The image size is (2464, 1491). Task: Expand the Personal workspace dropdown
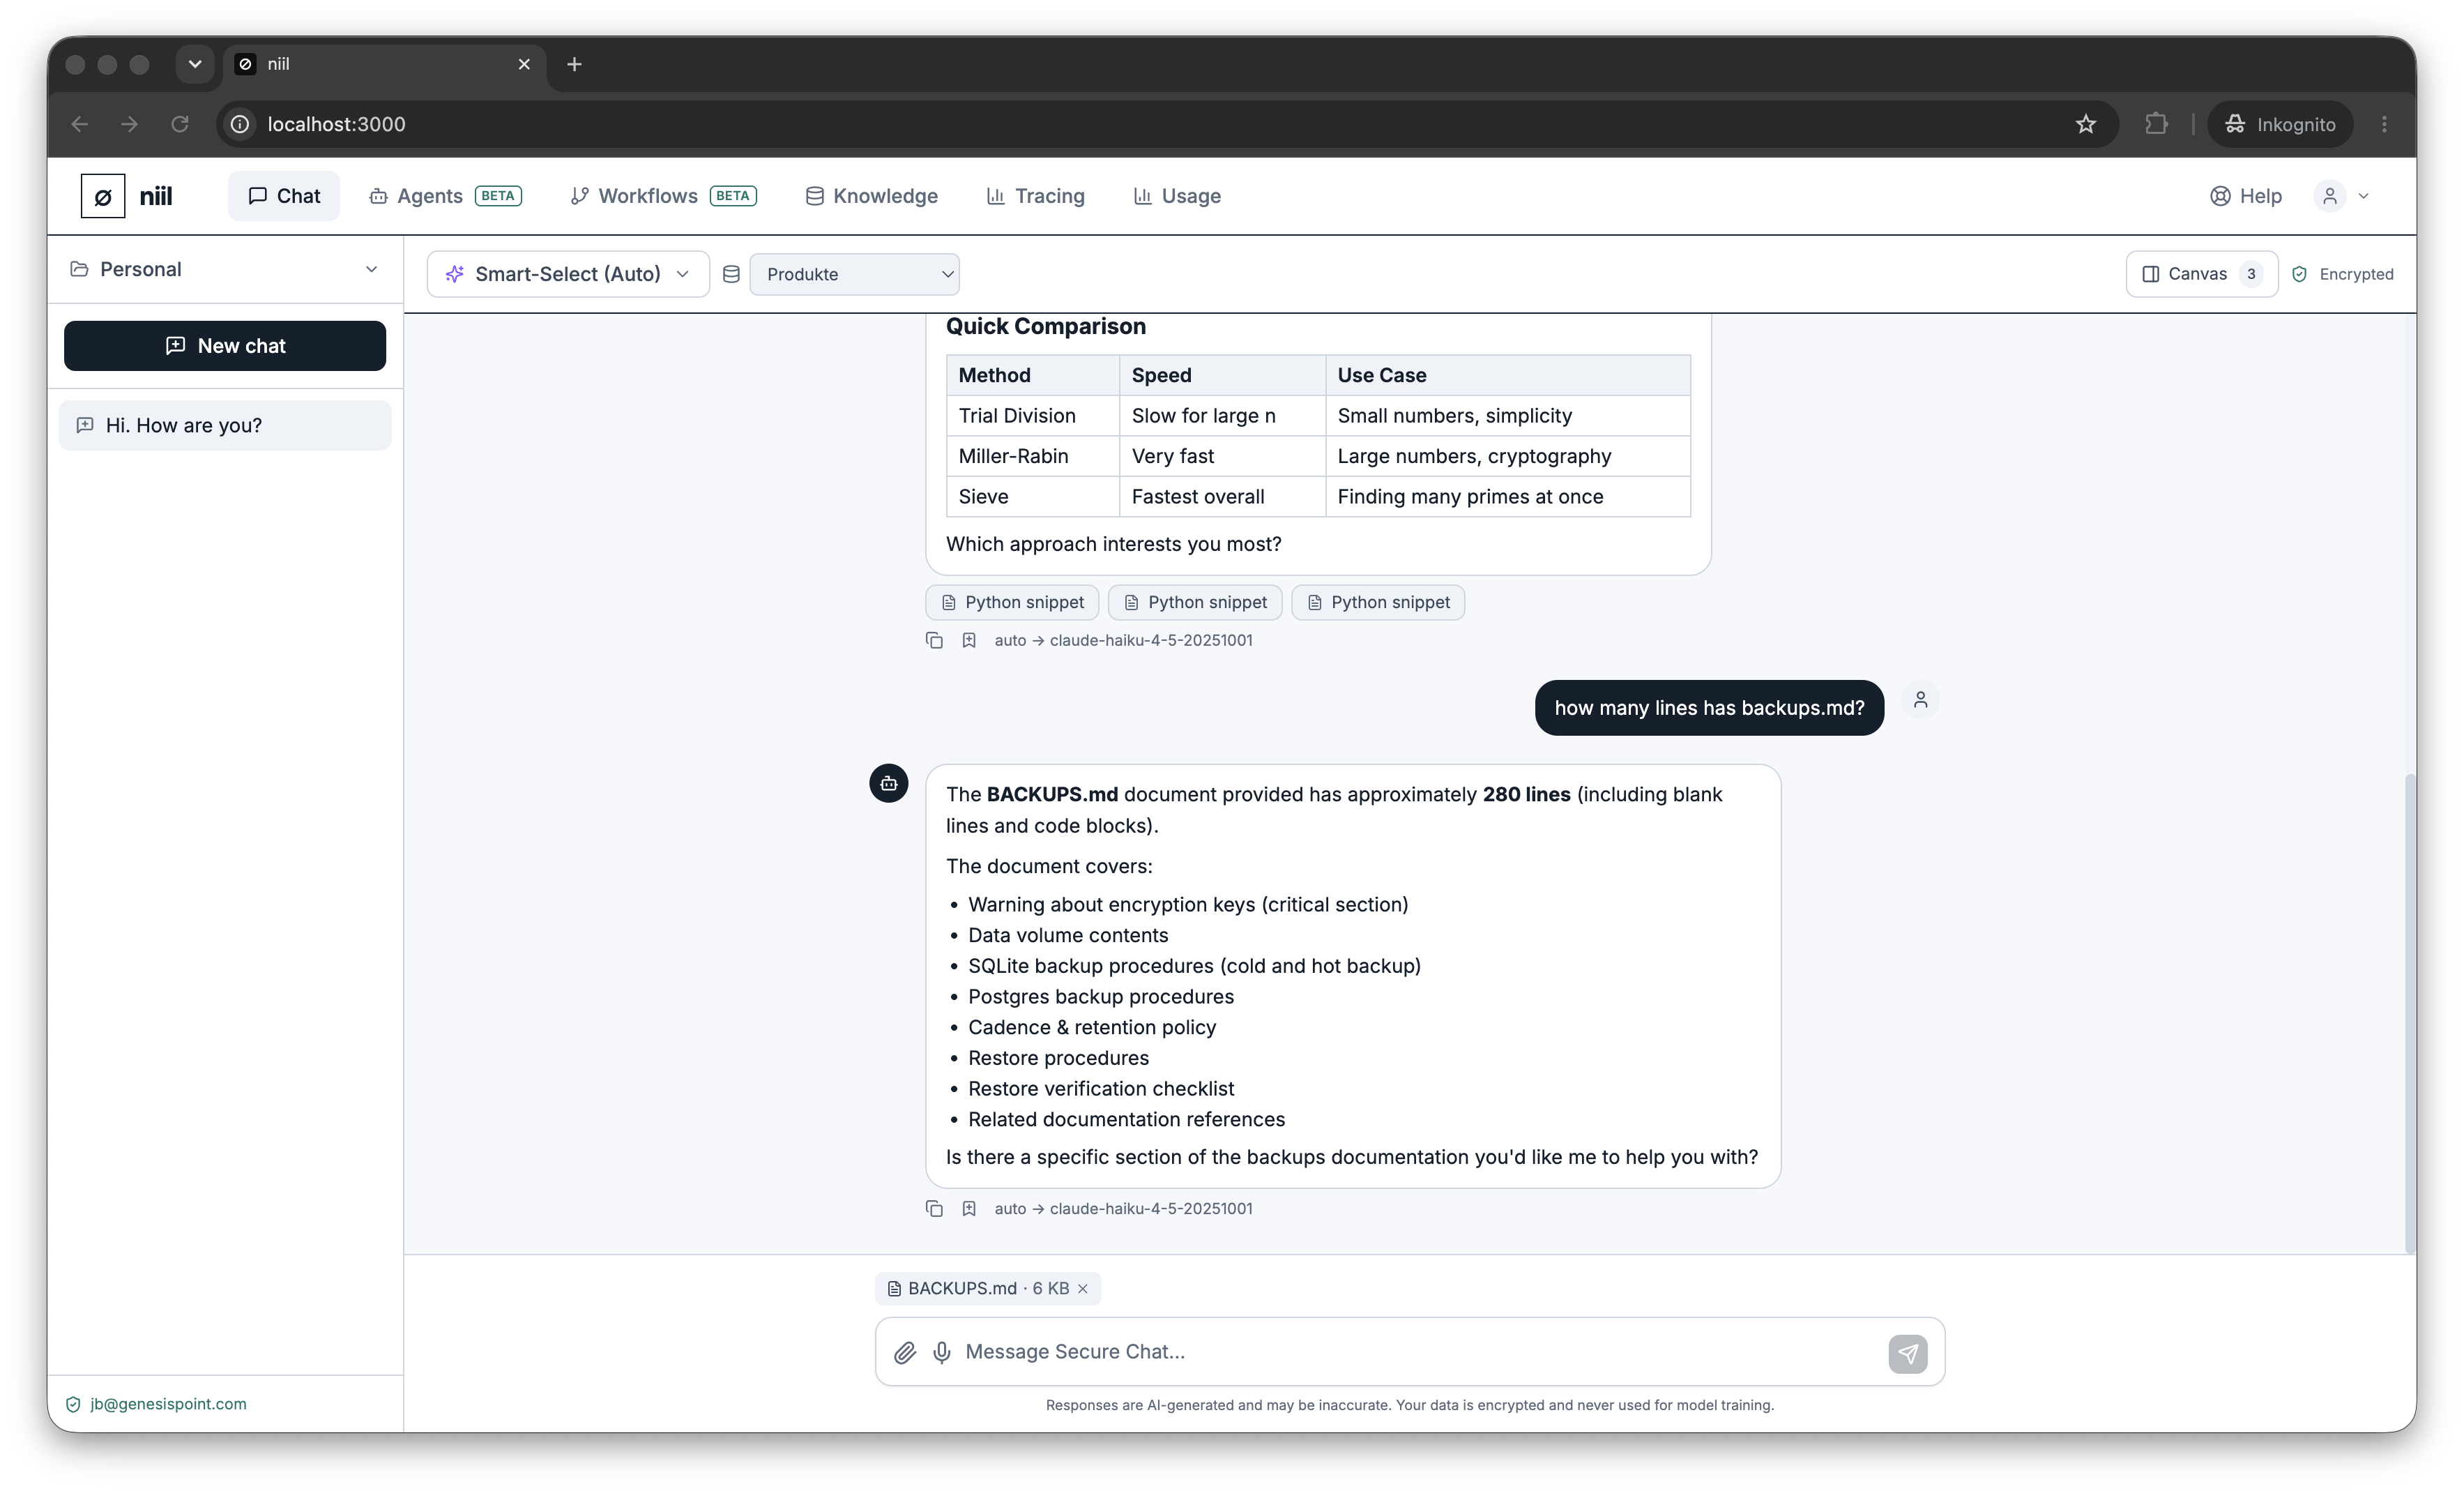click(225, 269)
